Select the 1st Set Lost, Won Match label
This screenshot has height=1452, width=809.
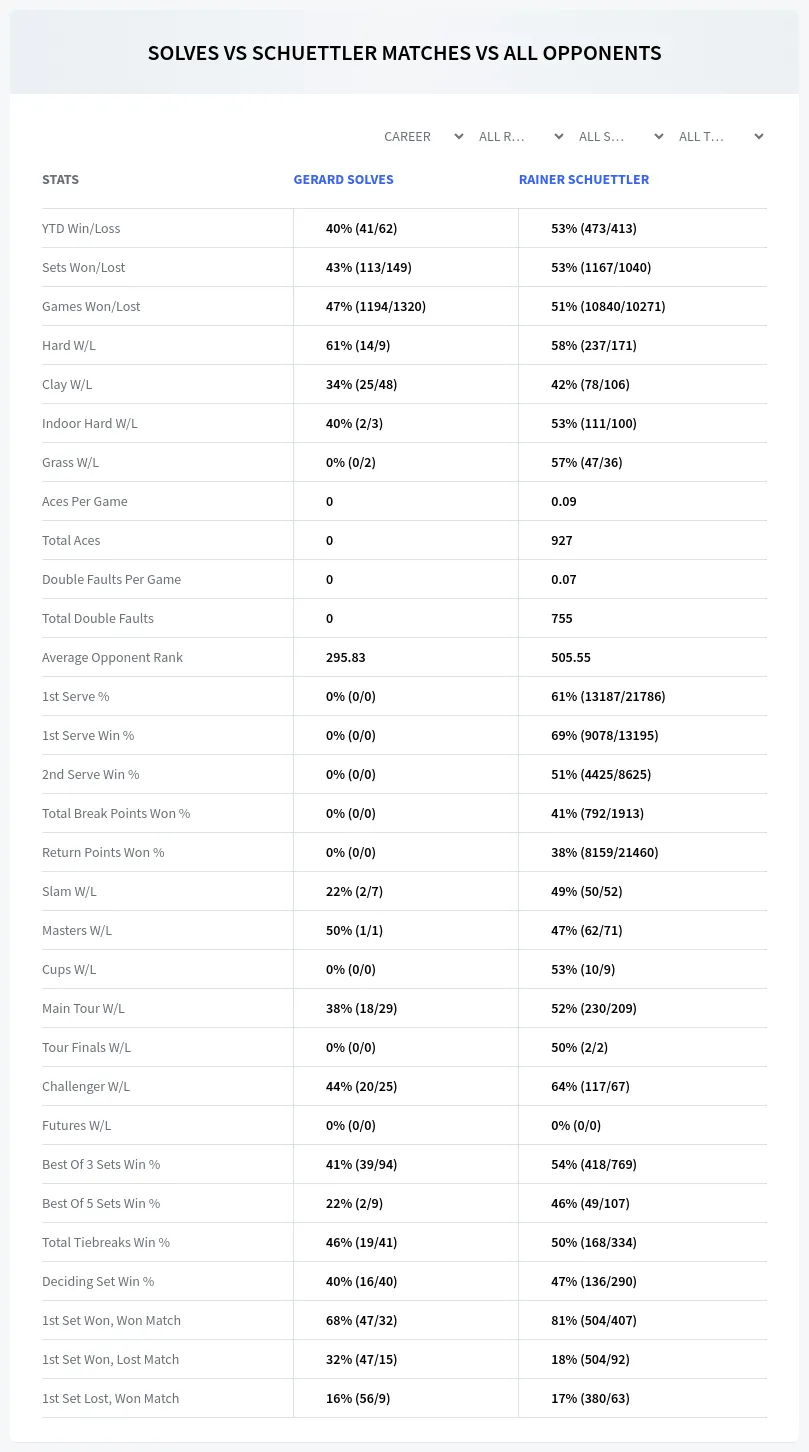coord(110,1398)
